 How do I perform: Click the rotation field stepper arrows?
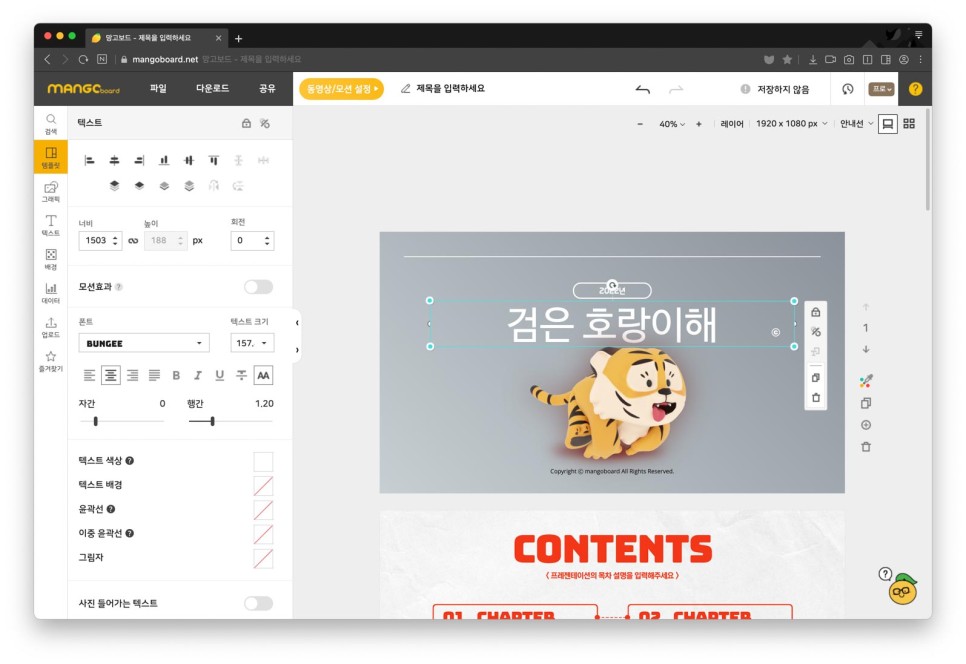click(267, 241)
